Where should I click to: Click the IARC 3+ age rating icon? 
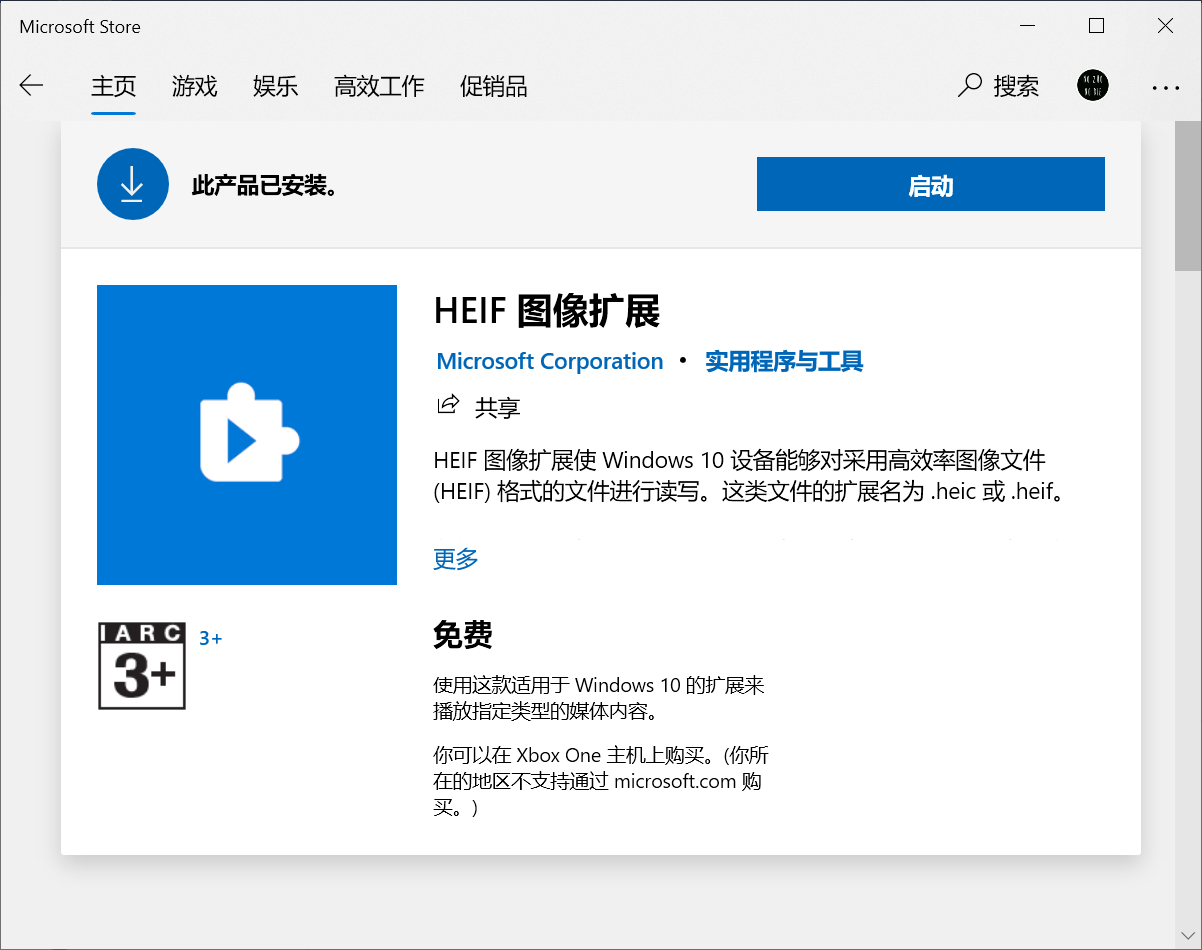(x=141, y=666)
